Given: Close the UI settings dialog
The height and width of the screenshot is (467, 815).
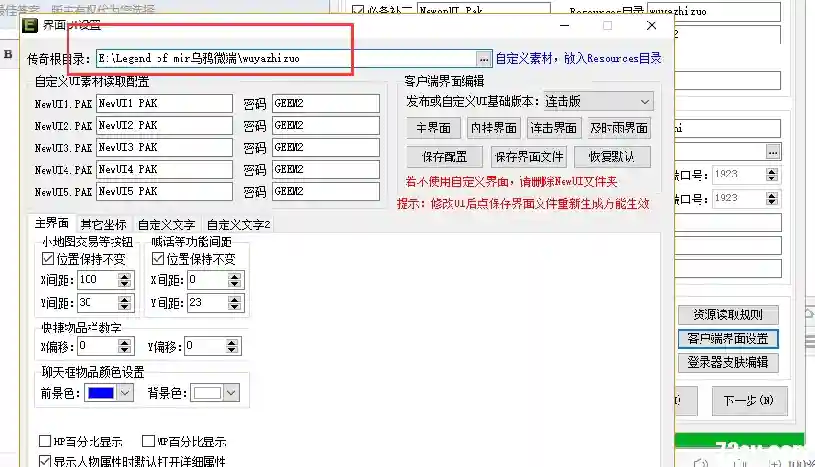Looking at the screenshot, I should coord(651,25).
